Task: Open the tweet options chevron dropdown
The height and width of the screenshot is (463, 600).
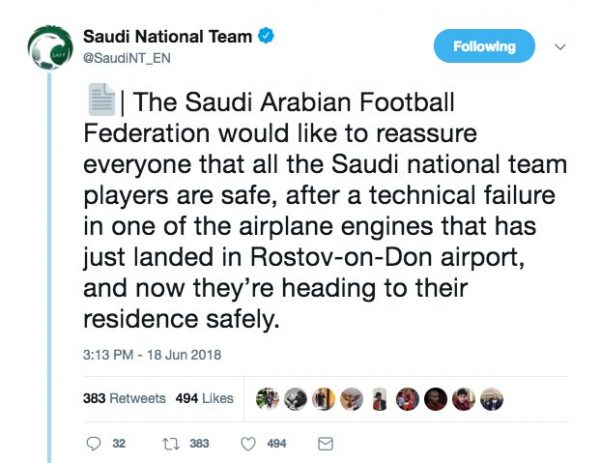Action: [559, 46]
